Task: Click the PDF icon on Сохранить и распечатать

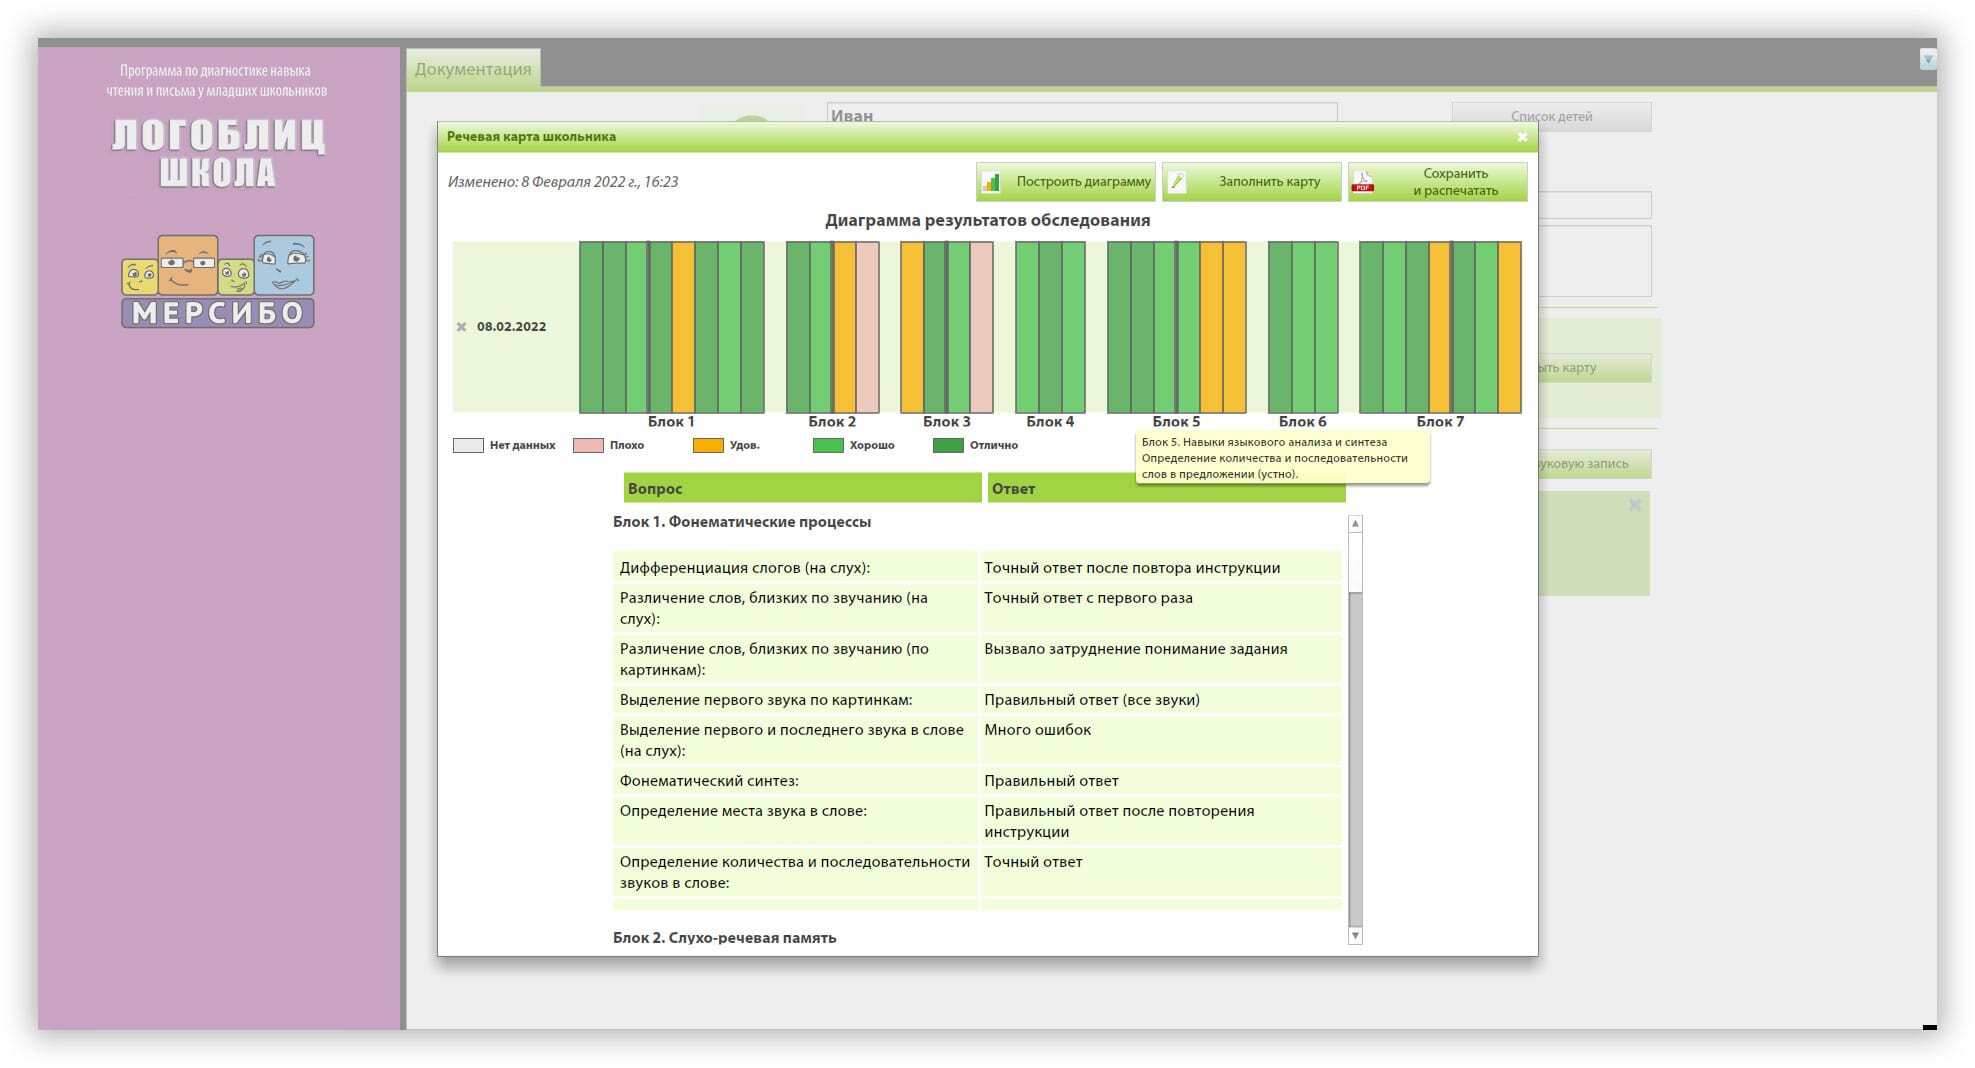Action: point(1363,182)
